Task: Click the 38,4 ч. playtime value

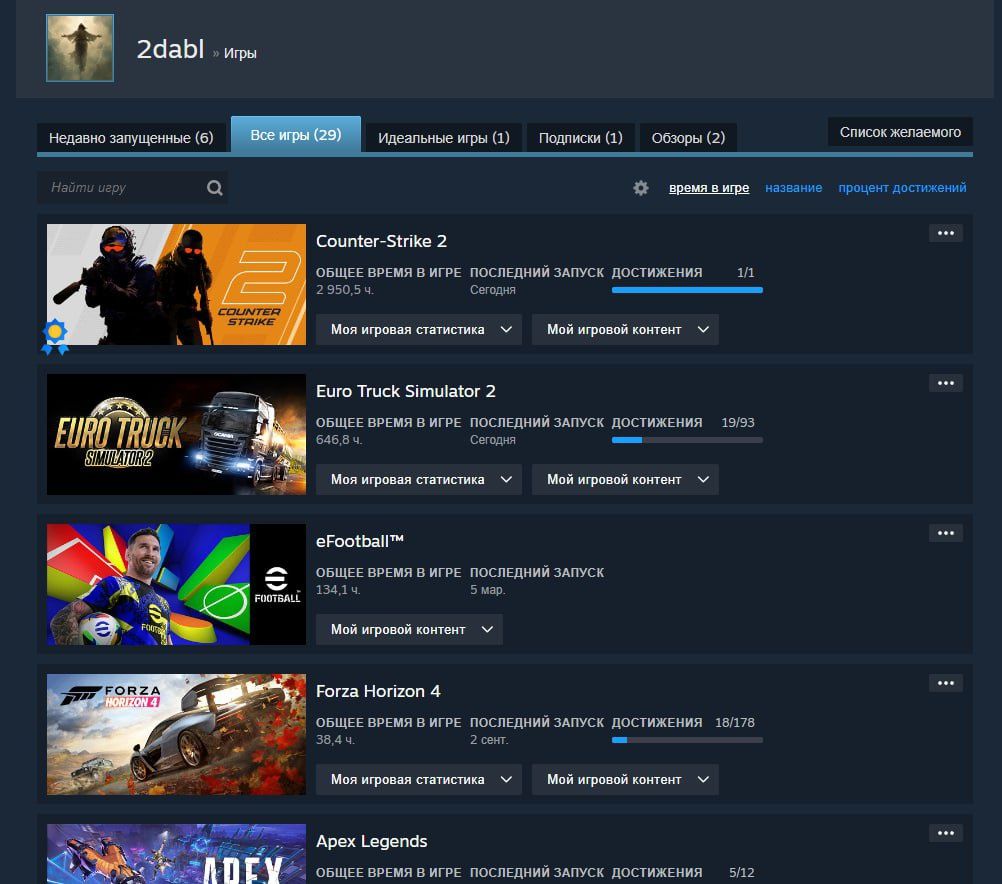Action: pyautogui.click(x=335, y=740)
